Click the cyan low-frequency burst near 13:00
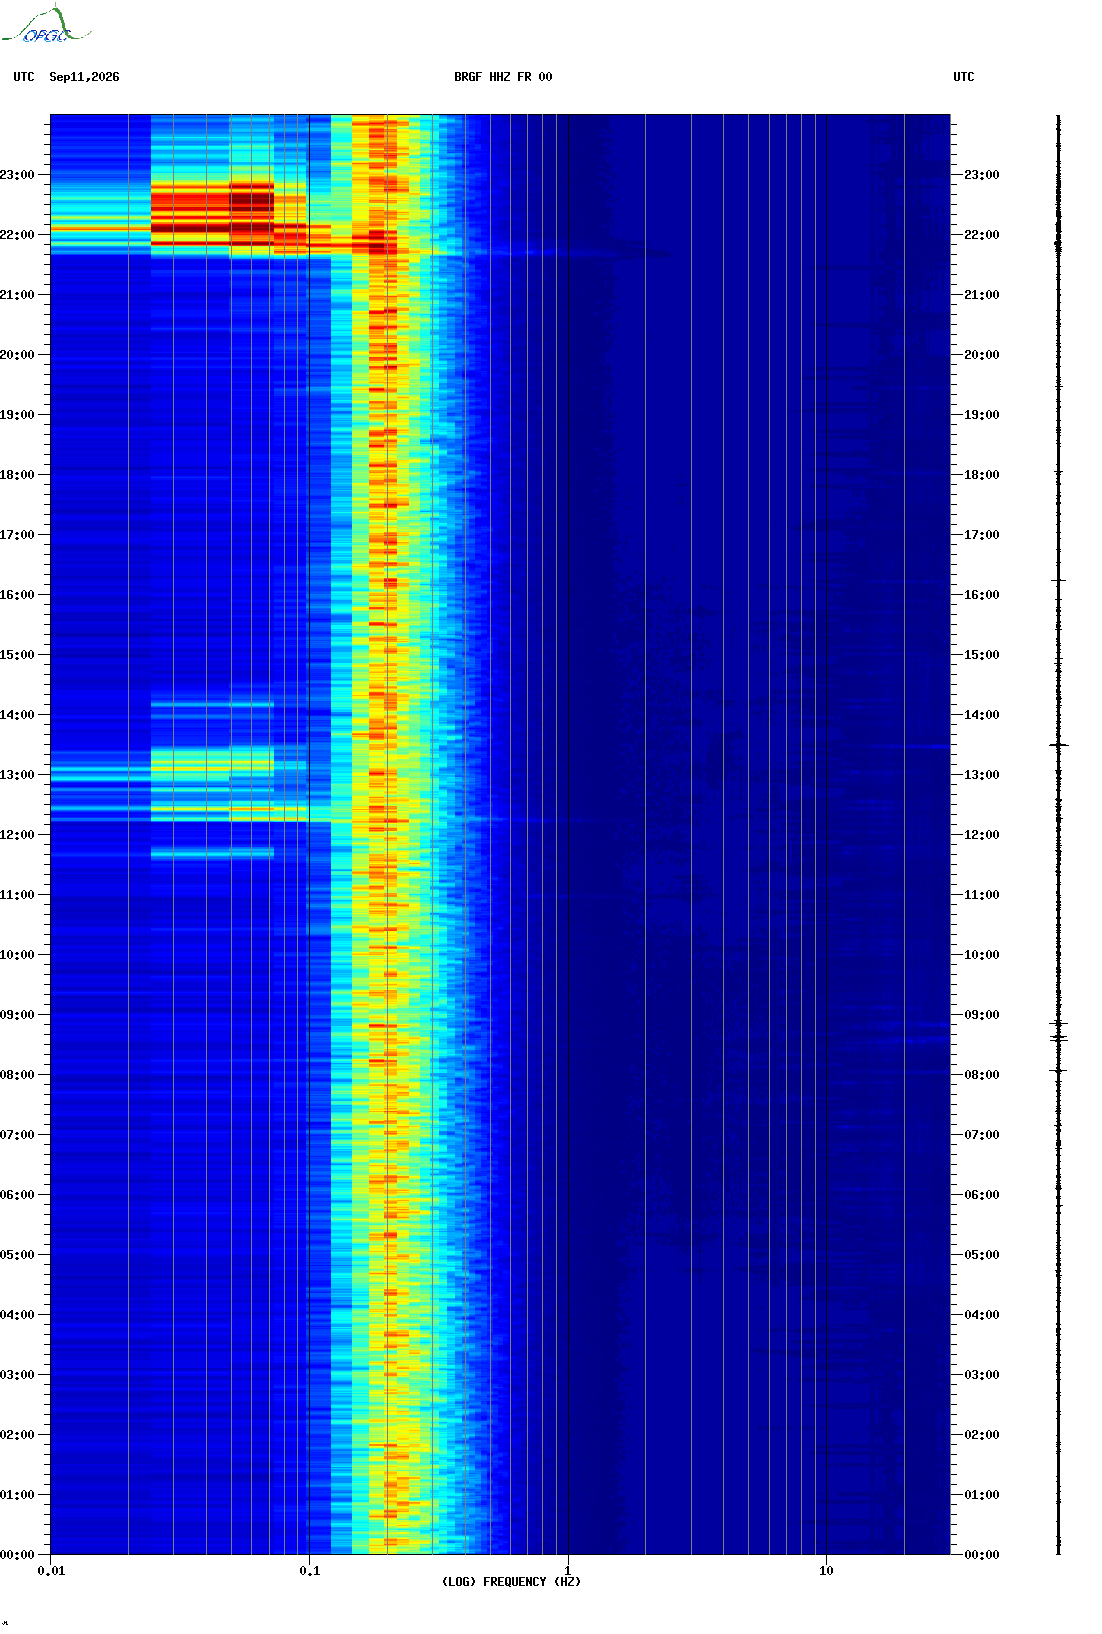1102x1634 pixels. point(212,762)
